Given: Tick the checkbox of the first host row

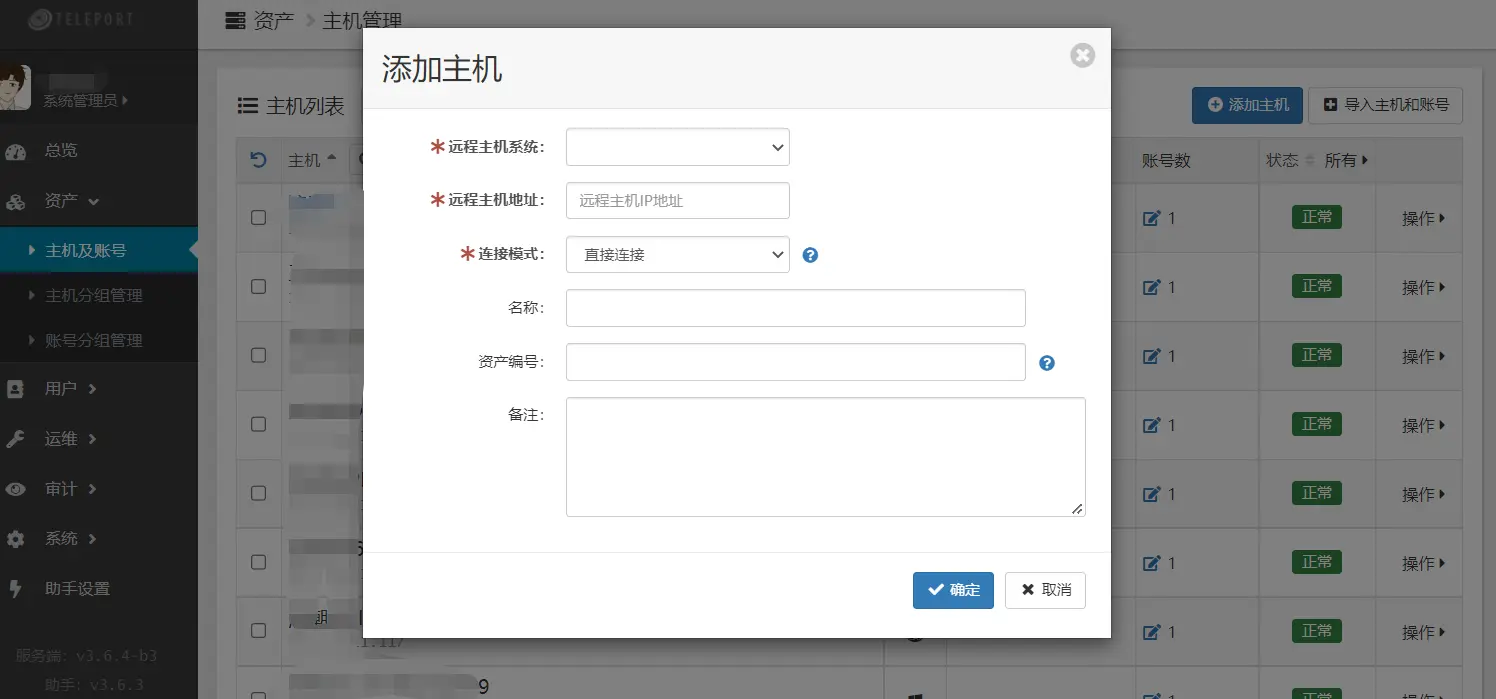Looking at the screenshot, I should [258, 218].
